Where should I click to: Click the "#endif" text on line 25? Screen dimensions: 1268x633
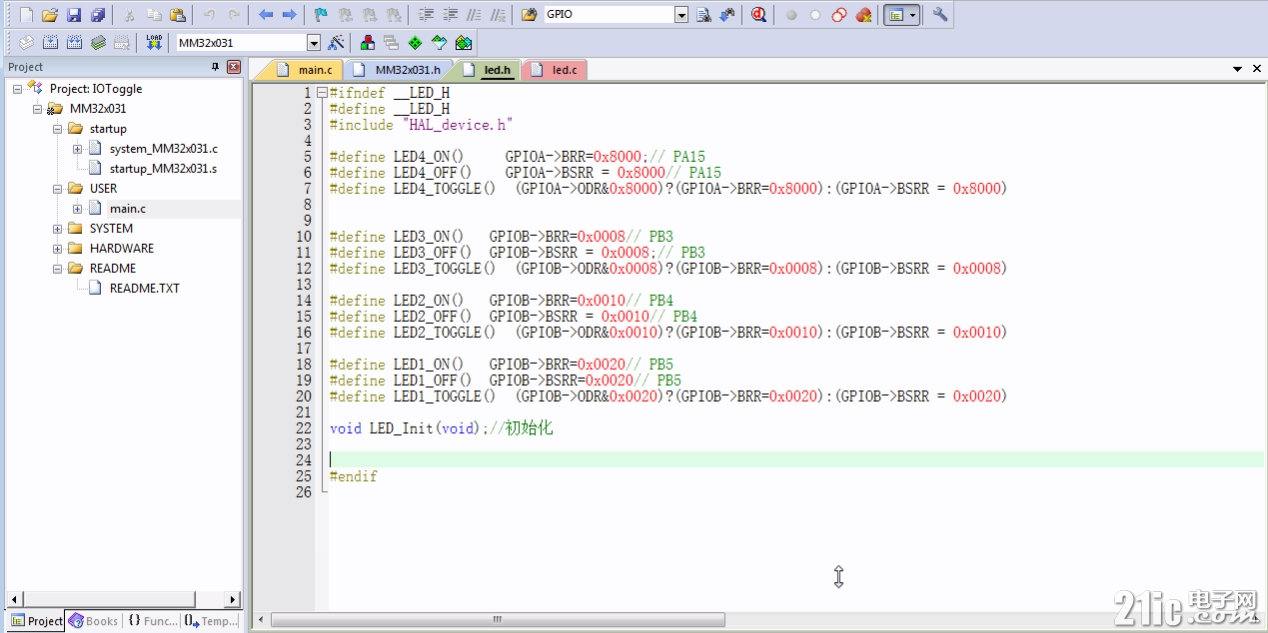[354, 476]
